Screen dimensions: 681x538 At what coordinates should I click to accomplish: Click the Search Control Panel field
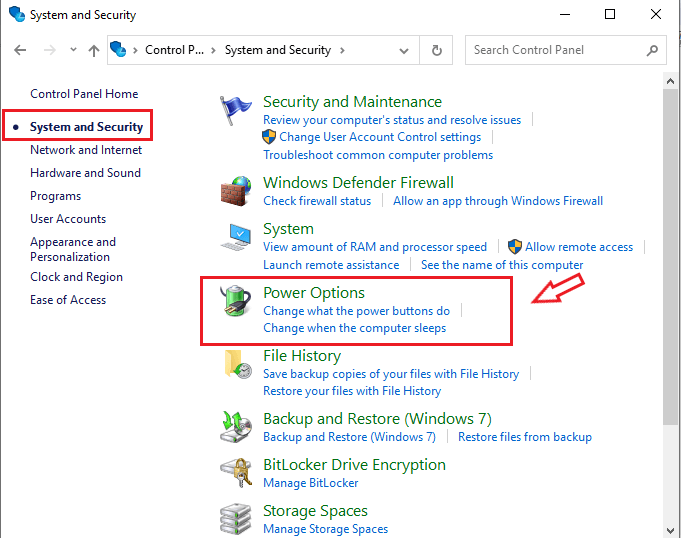coord(565,50)
